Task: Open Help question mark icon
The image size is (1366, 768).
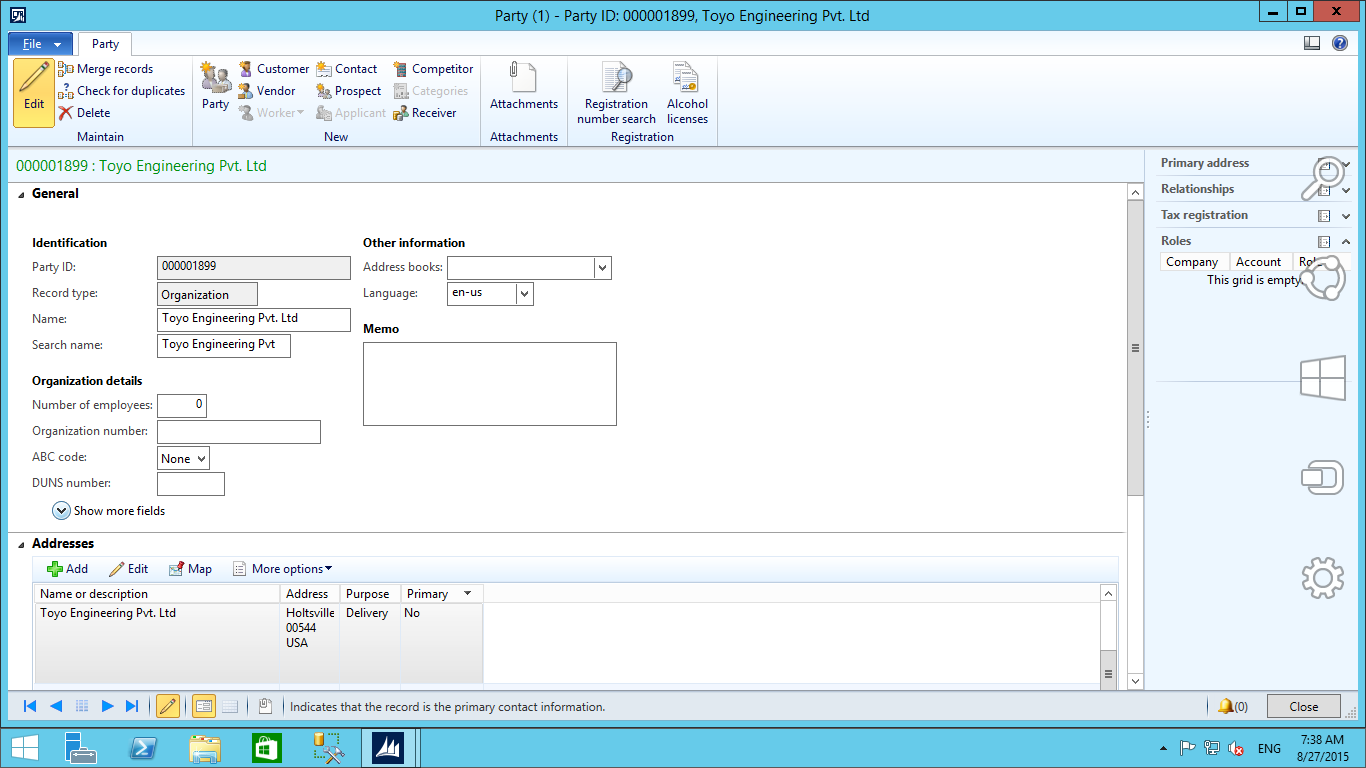Action: (x=1340, y=43)
